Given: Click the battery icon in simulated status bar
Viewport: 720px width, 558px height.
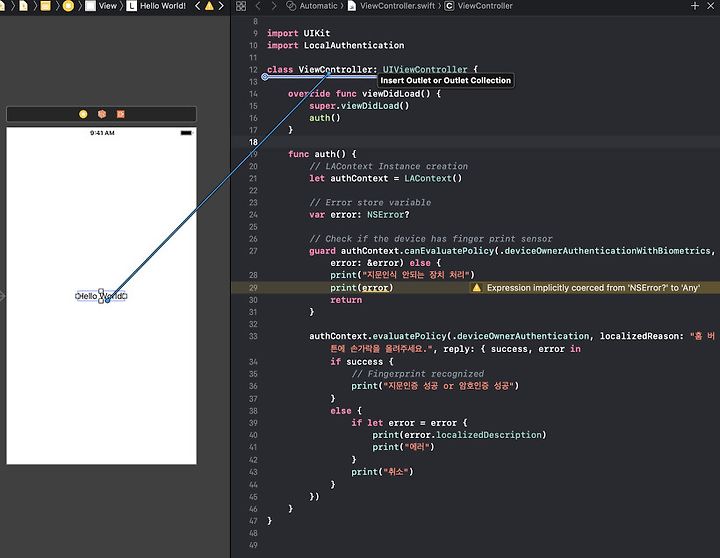Looking at the screenshot, I should 186,133.
